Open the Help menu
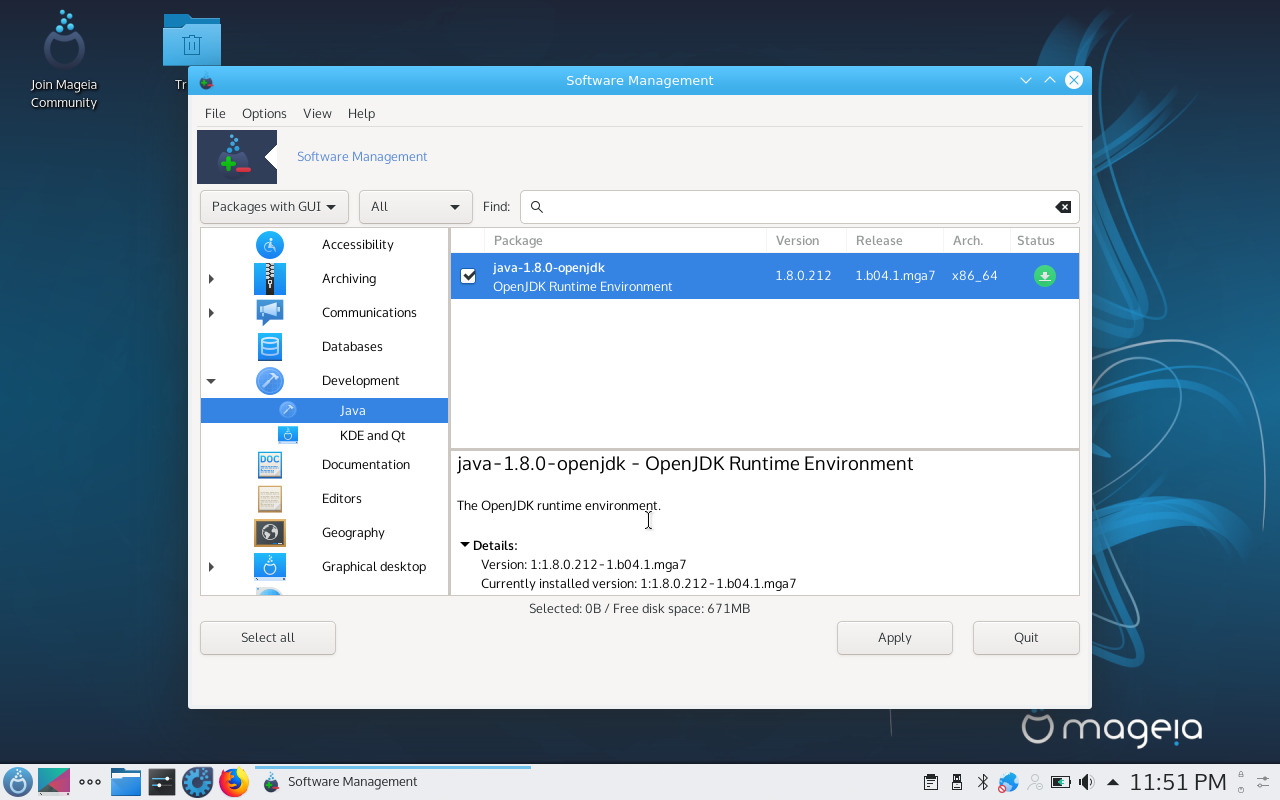The image size is (1280, 800). pos(361,114)
